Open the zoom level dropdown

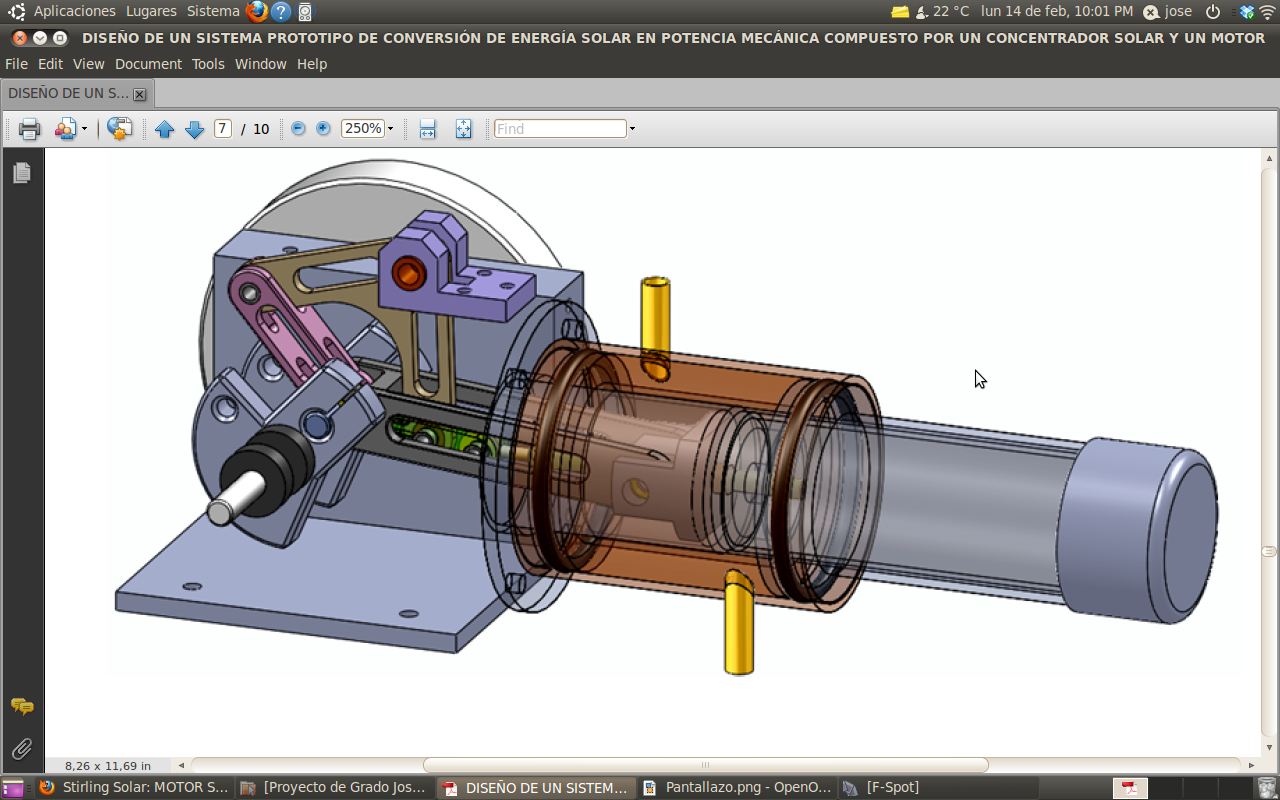388,128
